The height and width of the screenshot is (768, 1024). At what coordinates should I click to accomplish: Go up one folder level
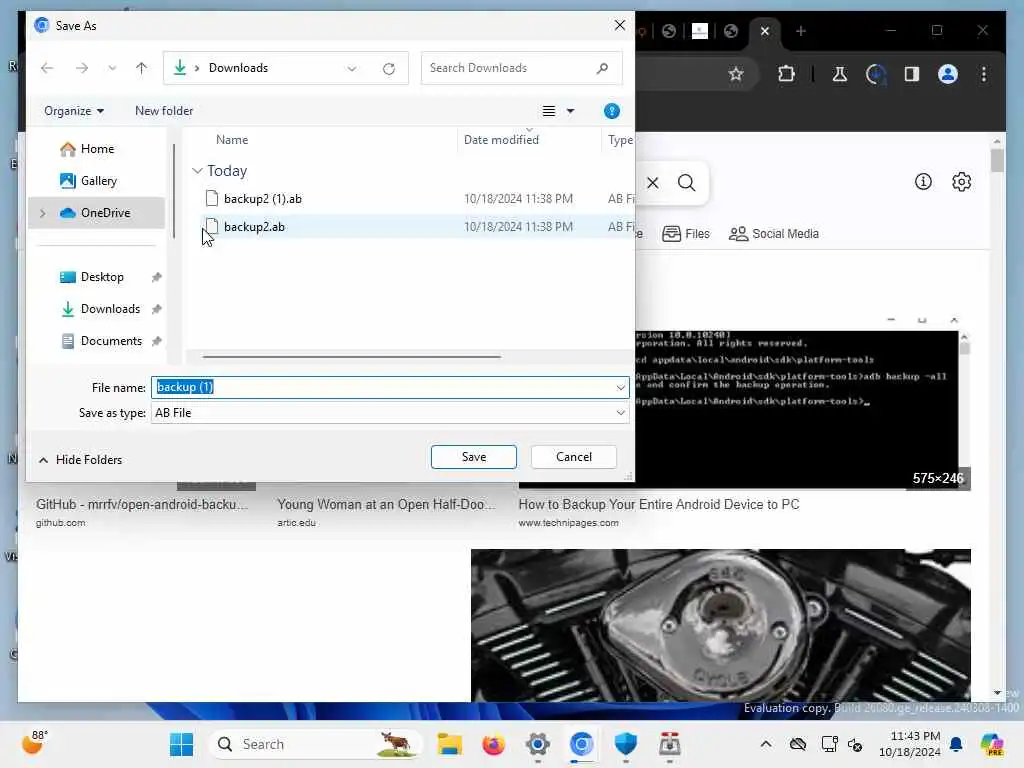click(142, 68)
